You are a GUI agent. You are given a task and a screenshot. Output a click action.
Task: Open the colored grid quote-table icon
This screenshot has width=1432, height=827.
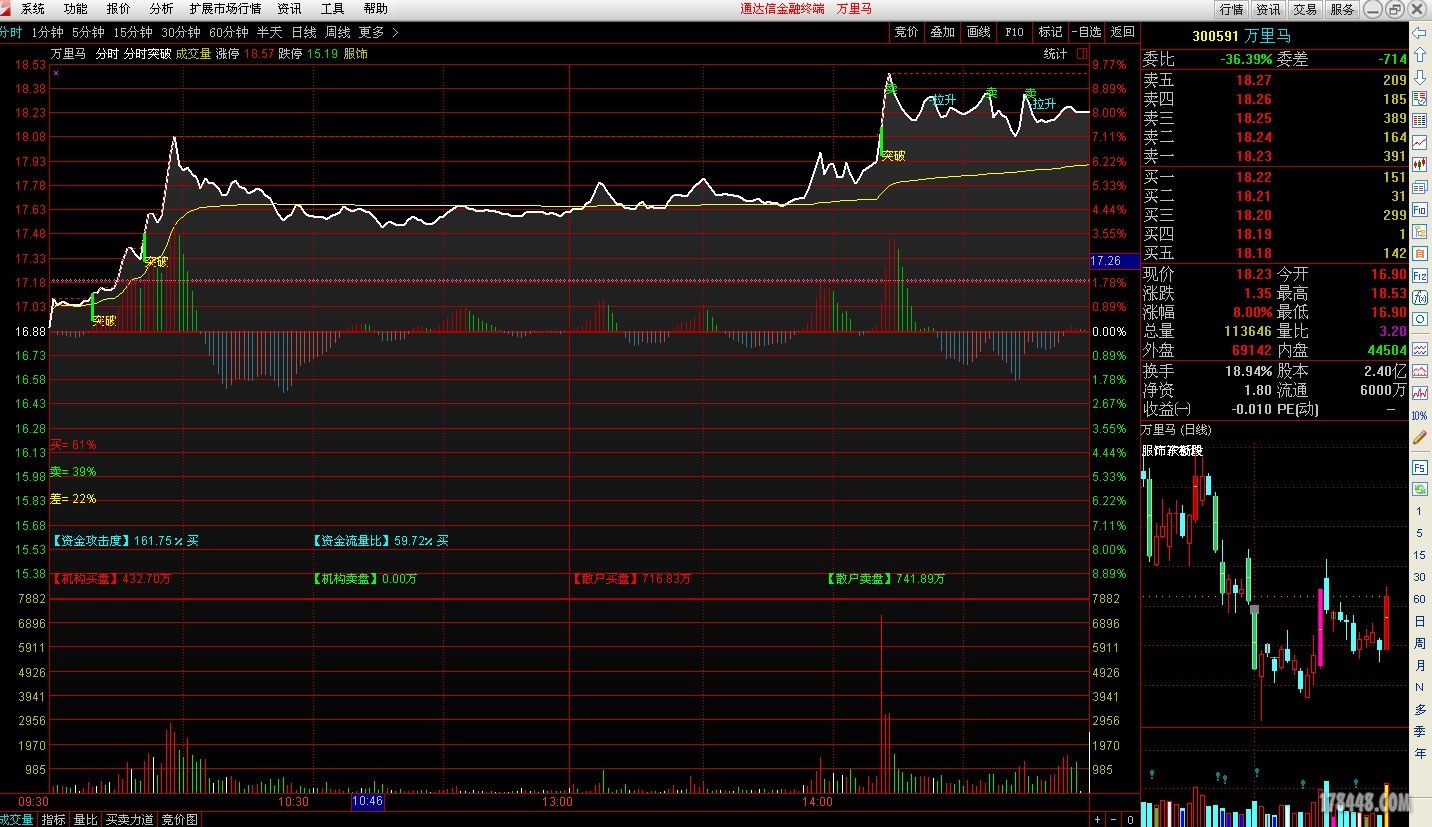(x=1419, y=119)
